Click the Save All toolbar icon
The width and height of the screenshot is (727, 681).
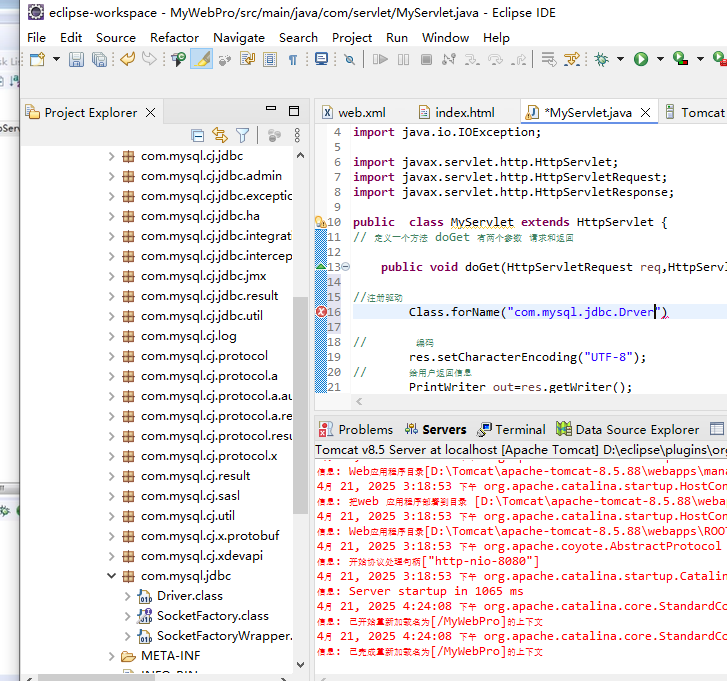[99, 60]
